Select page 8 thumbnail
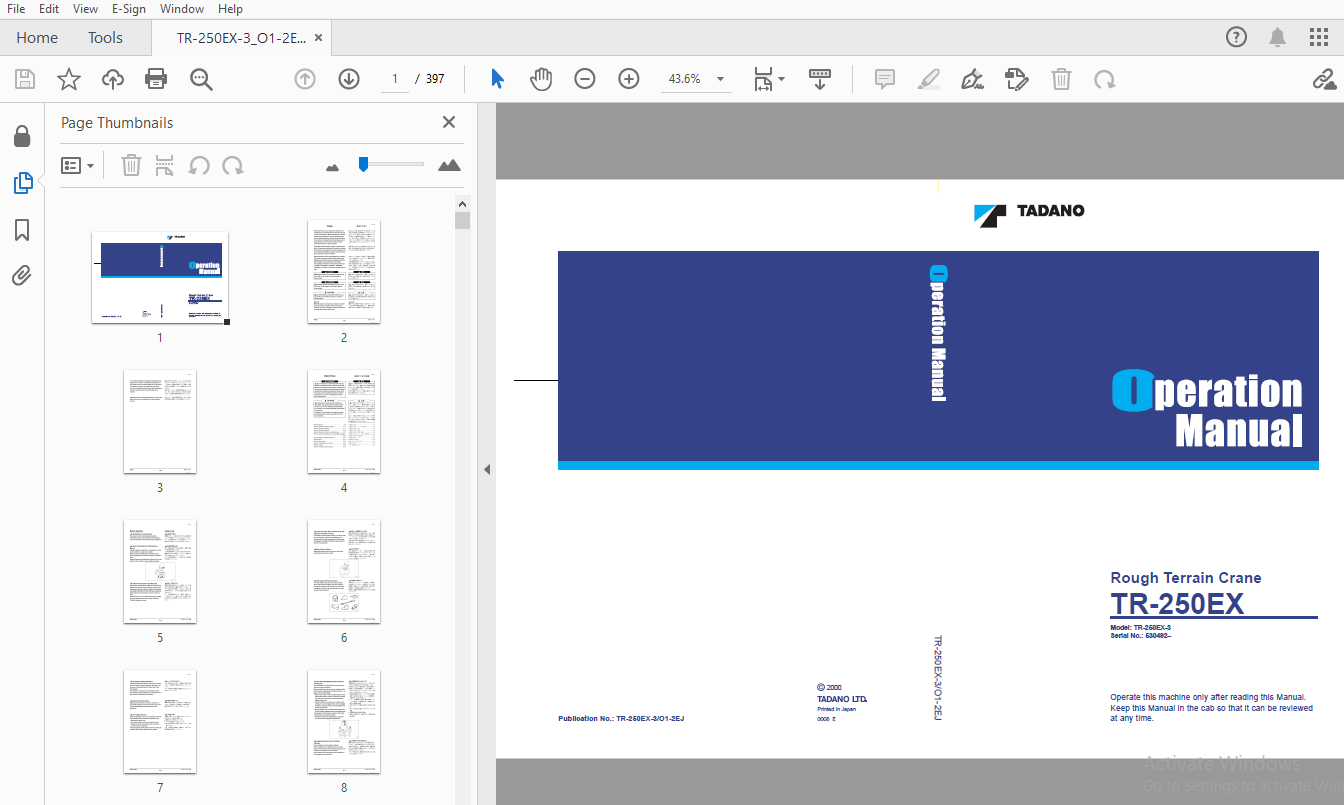Screen dimensions: 1344x805 click(344, 722)
